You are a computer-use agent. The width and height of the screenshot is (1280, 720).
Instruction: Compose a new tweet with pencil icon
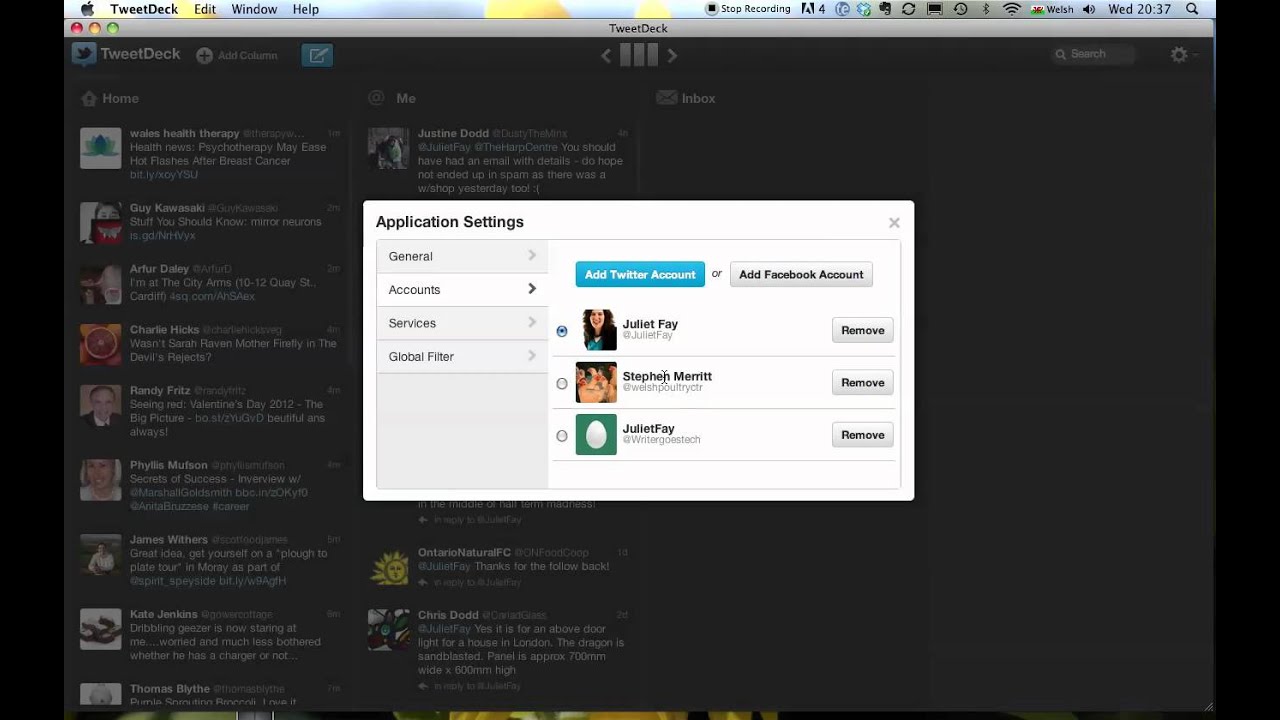317,56
